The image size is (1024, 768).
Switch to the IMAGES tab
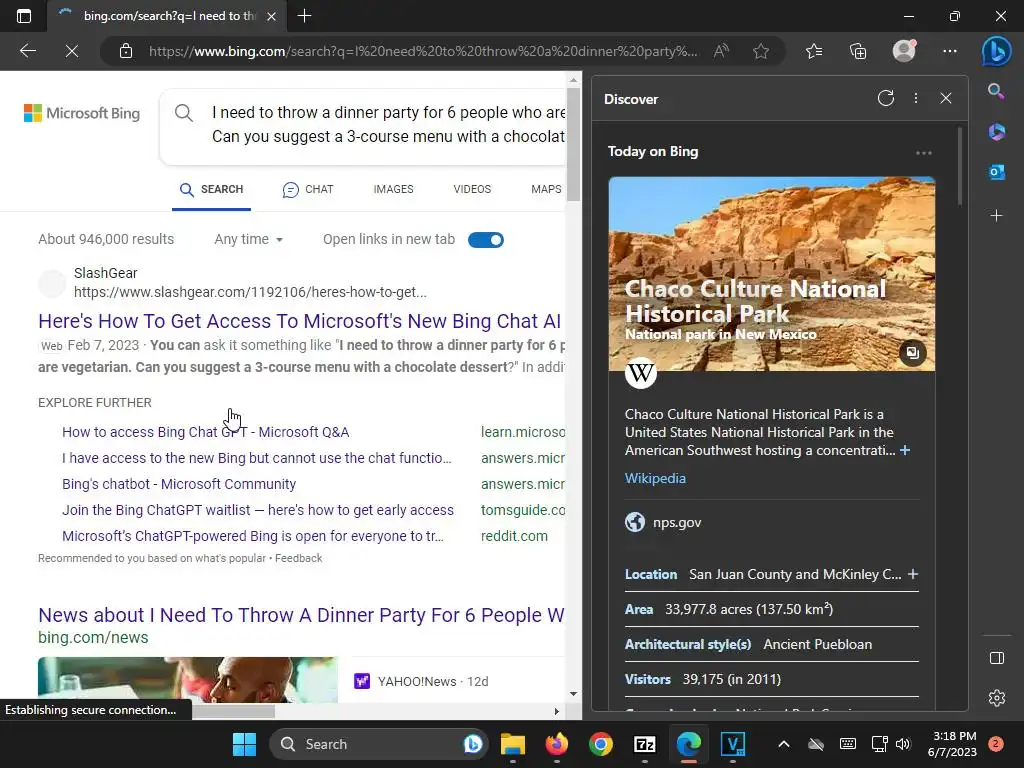click(x=393, y=189)
